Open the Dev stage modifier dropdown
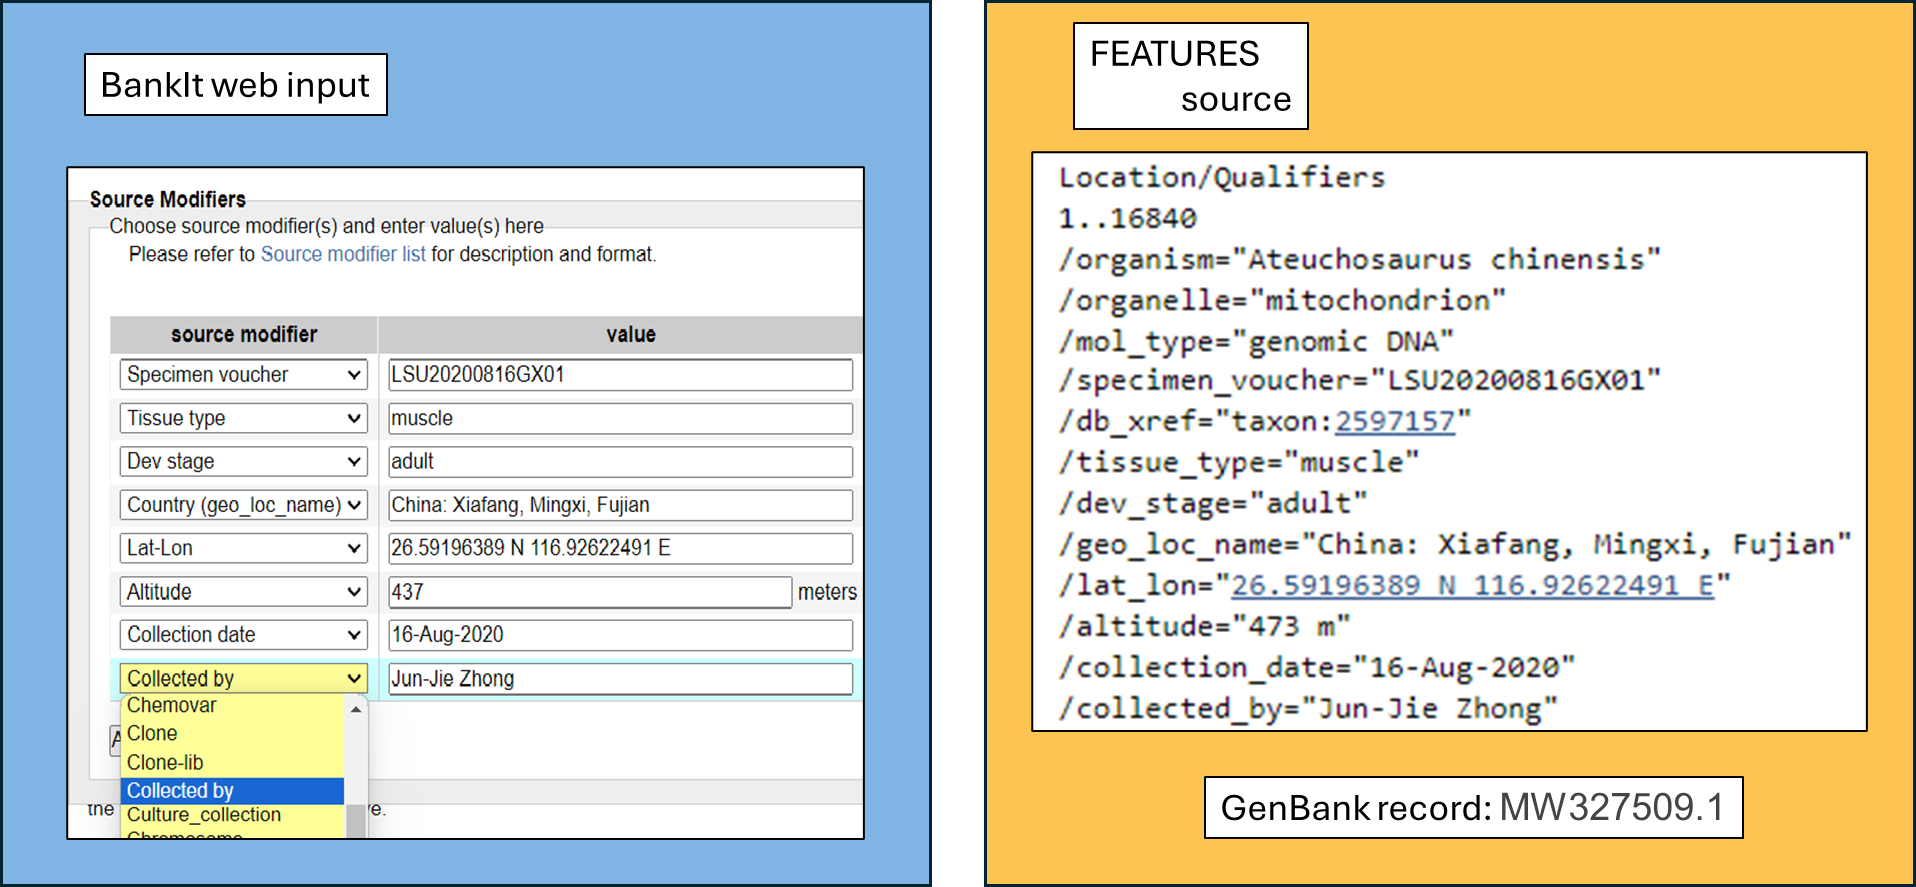Screen dimensions: 1916x887 click(243, 461)
